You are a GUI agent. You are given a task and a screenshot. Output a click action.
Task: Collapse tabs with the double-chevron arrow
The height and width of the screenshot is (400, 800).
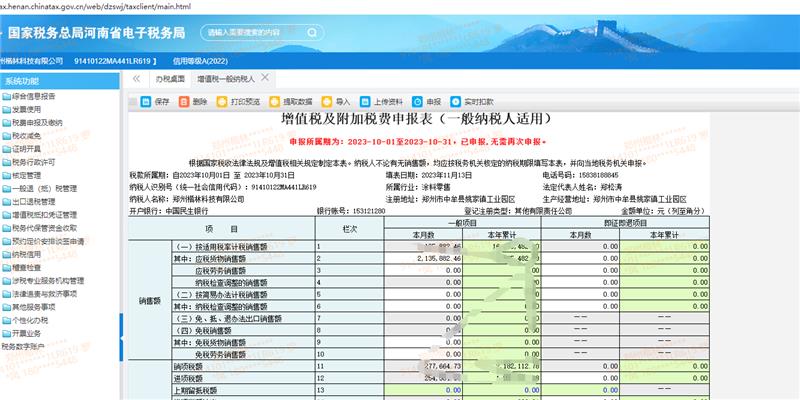pos(135,77)
